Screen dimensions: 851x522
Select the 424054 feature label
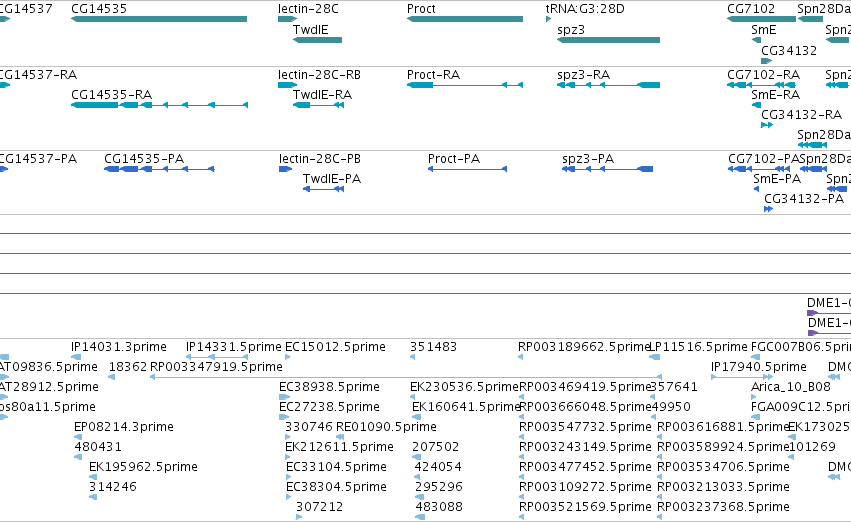[437, 467]
